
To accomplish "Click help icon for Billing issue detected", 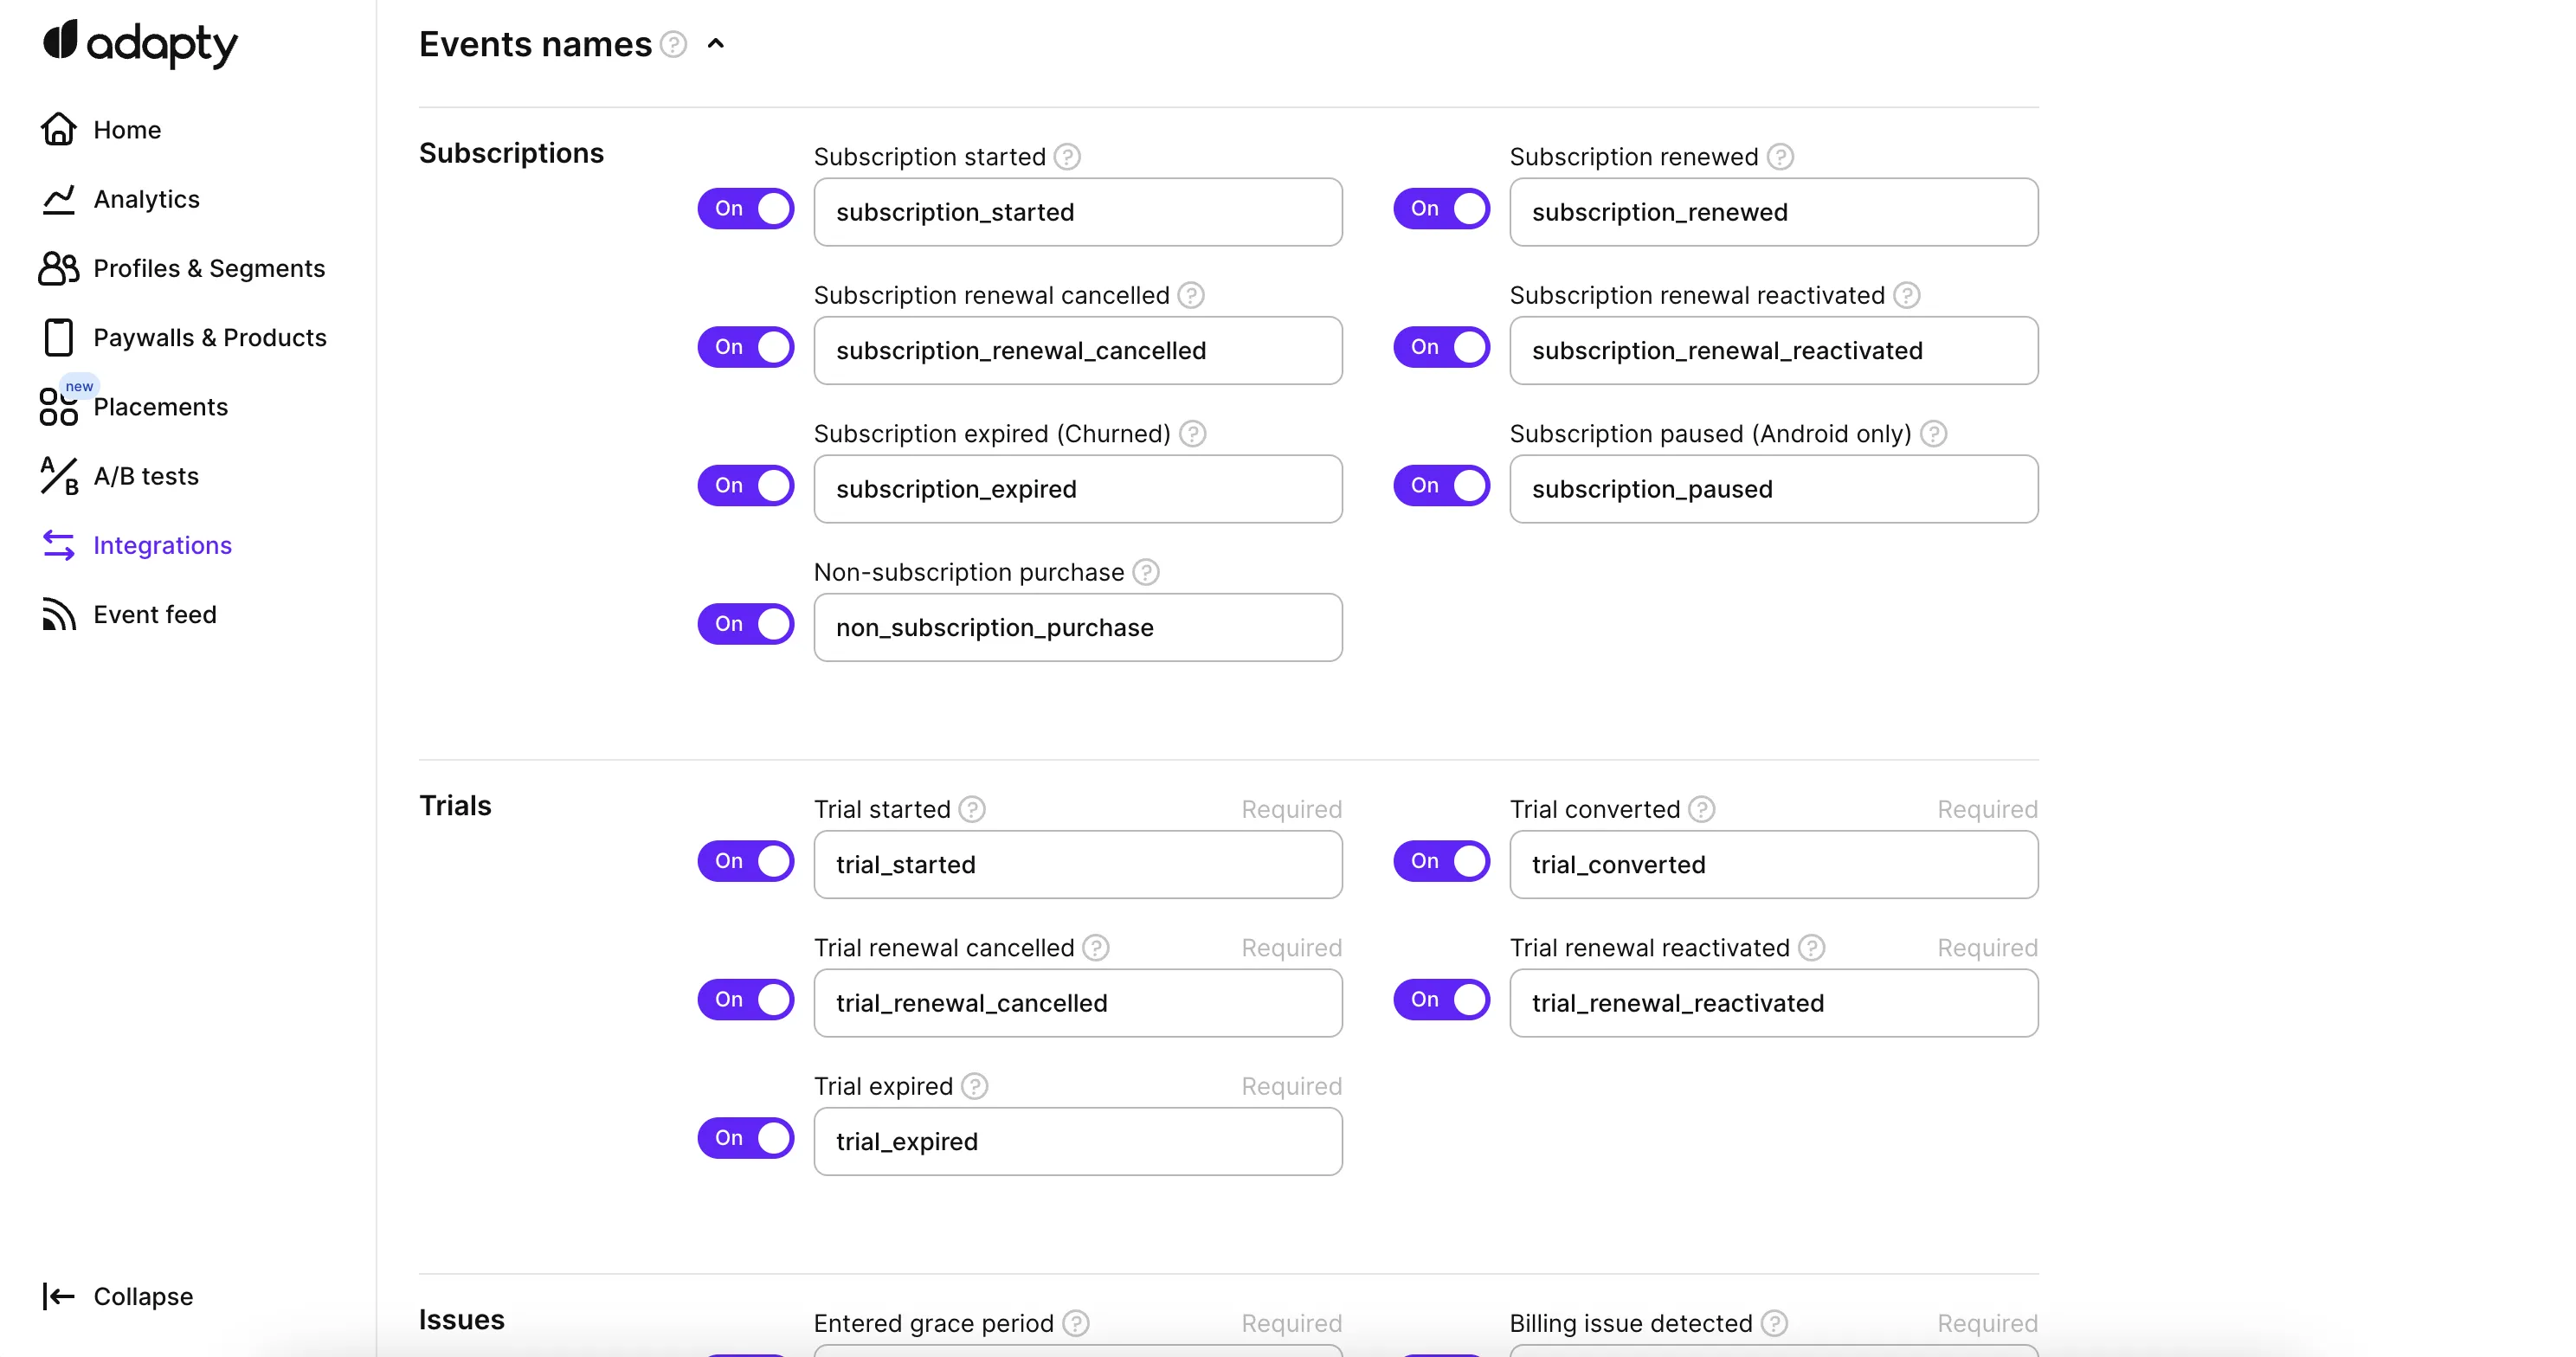I will point(1773,1323).
